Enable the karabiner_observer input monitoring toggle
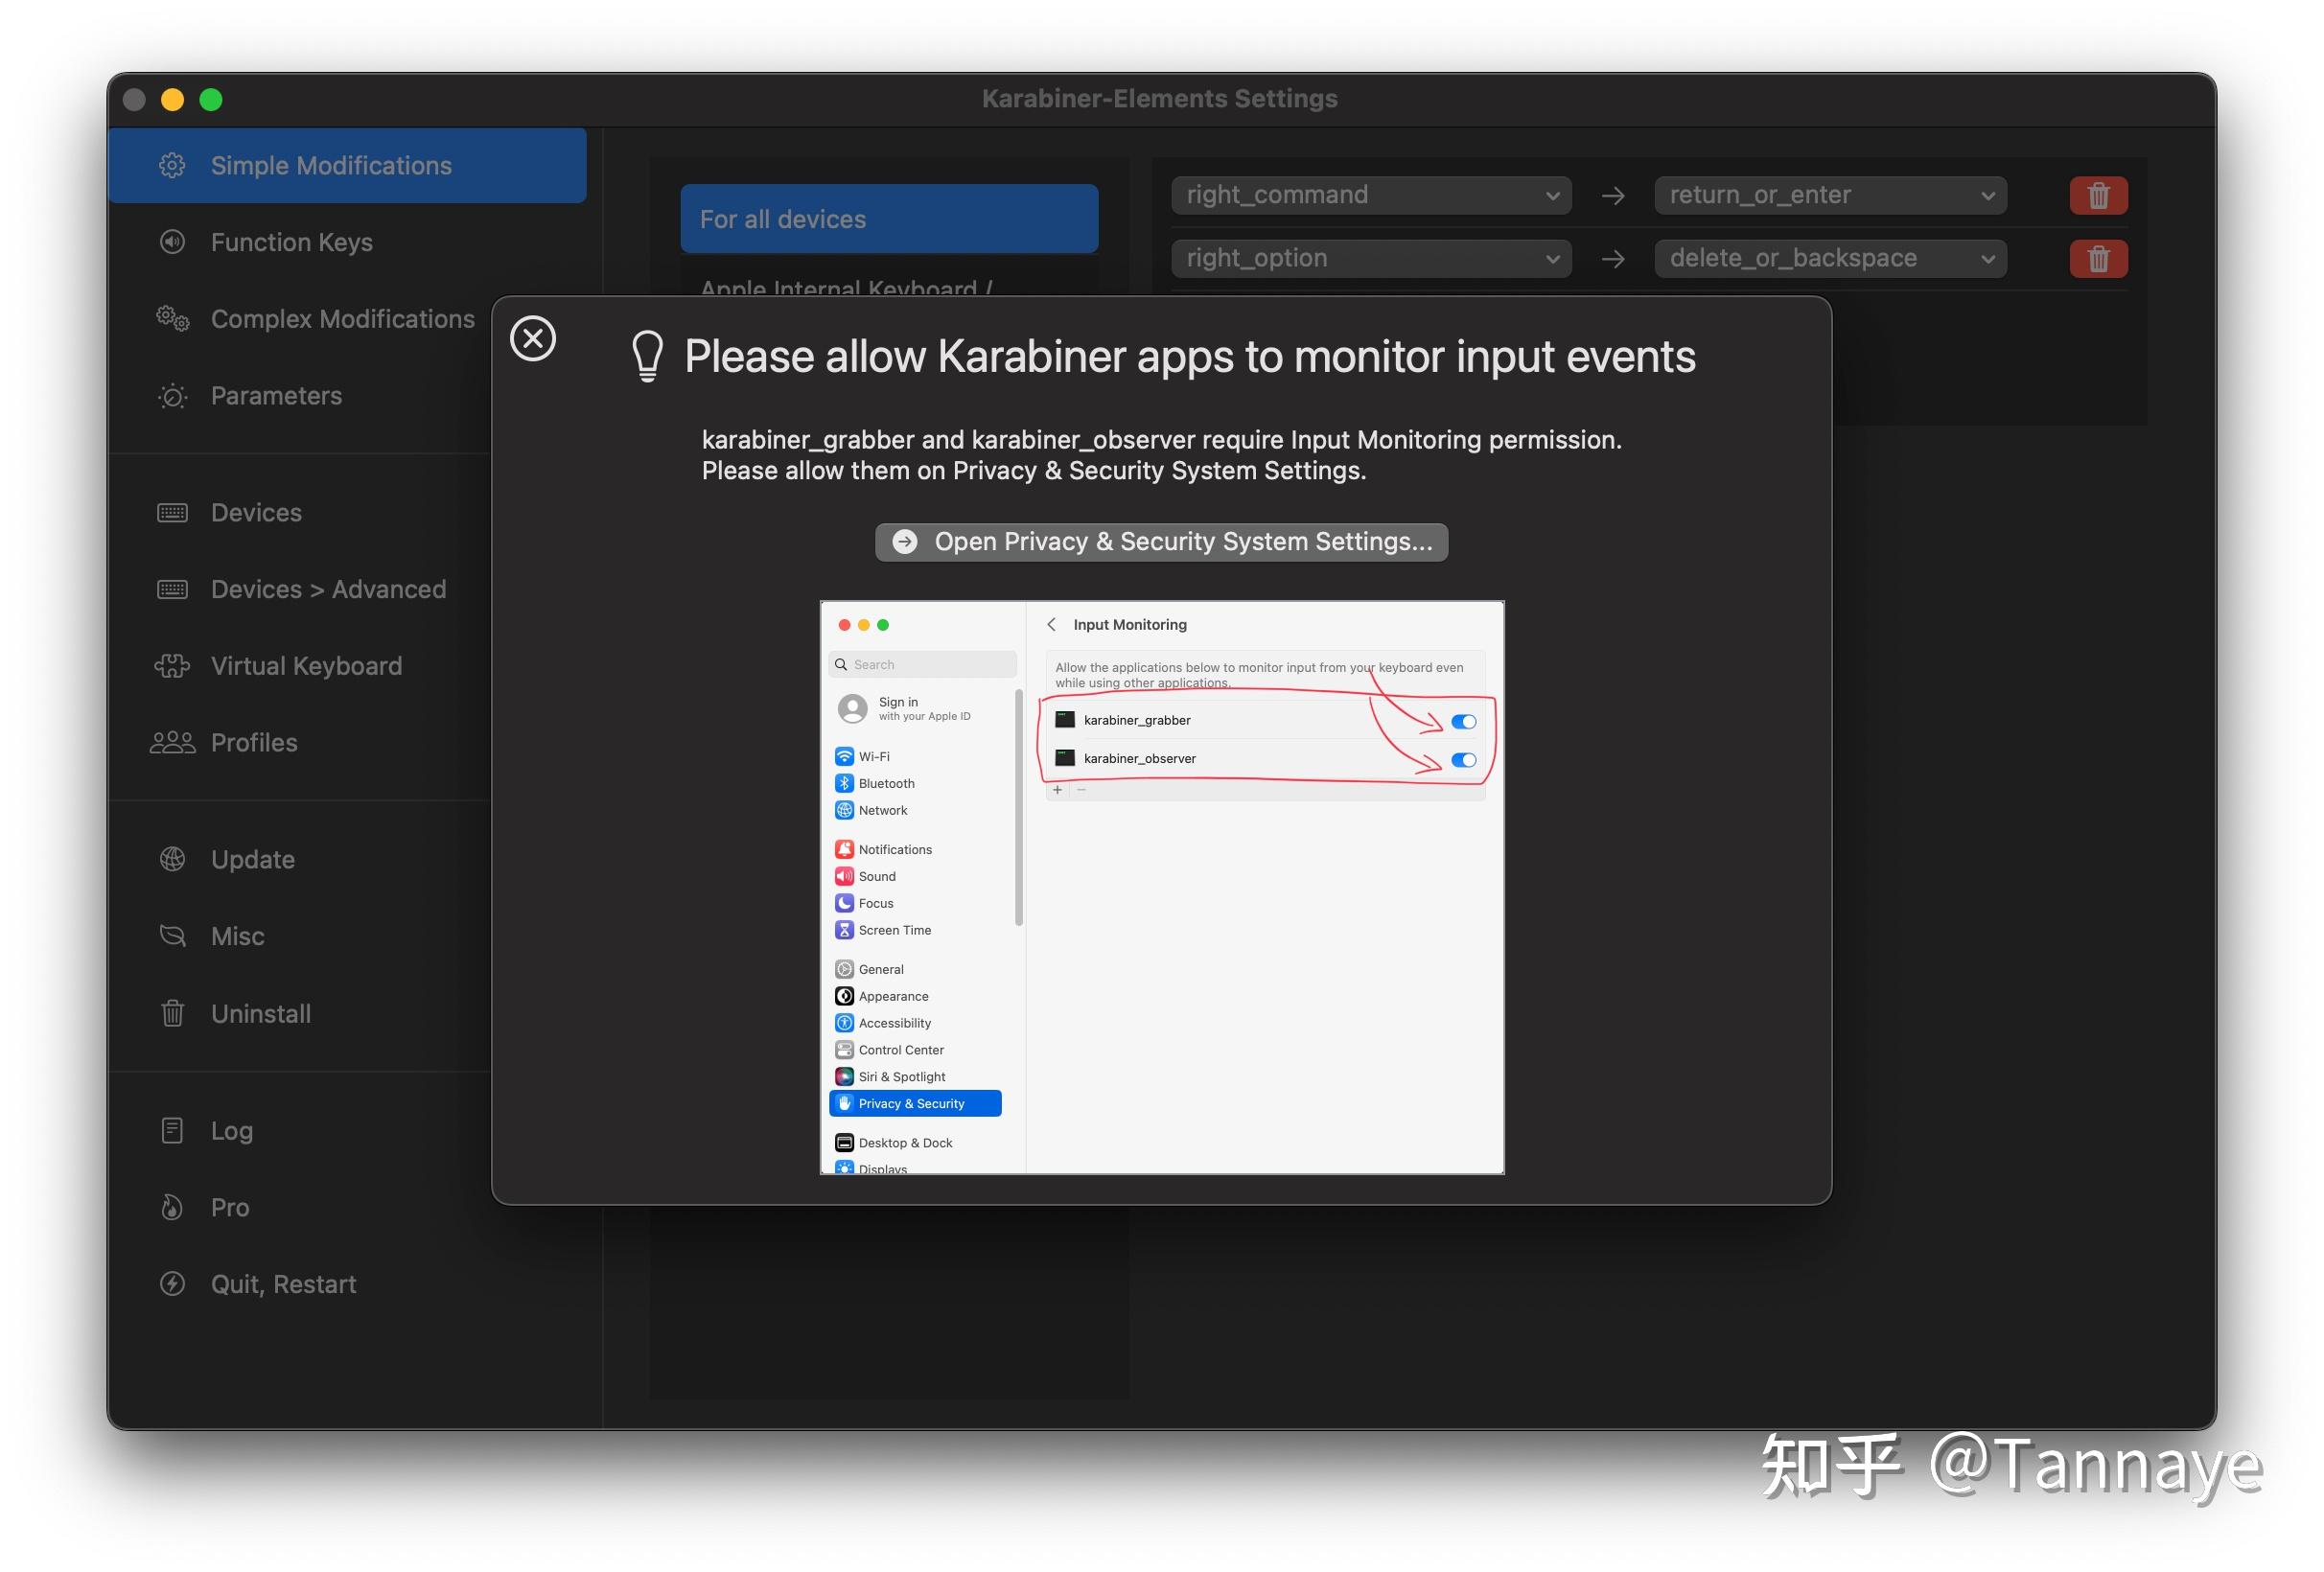The image size is (2324, 1572). 1463,759
